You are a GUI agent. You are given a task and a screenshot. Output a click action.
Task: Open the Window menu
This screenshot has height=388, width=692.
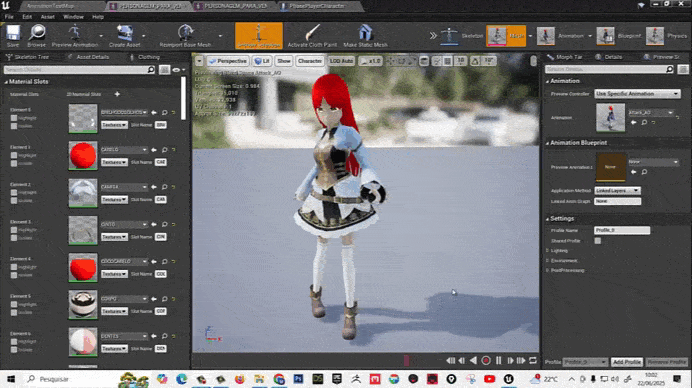point(73,17)
